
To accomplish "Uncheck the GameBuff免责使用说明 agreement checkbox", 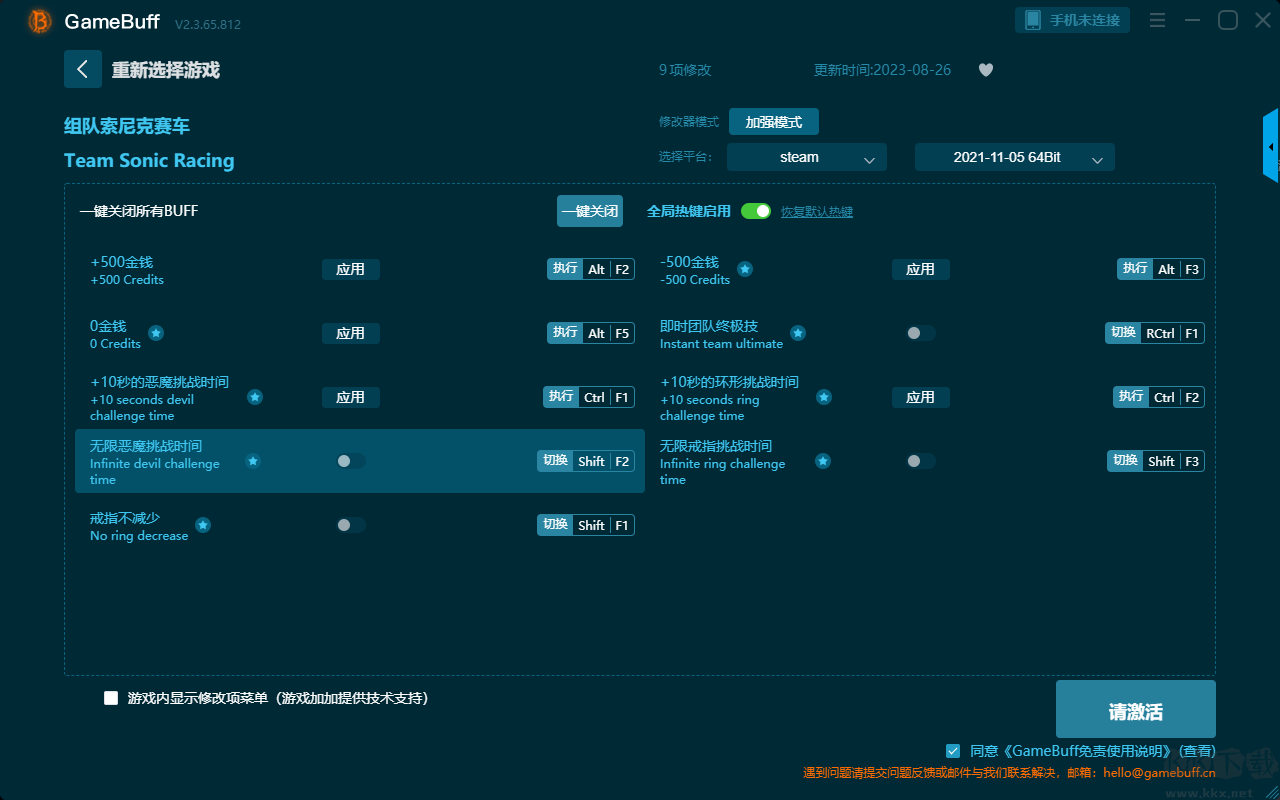I will point(953,751).
